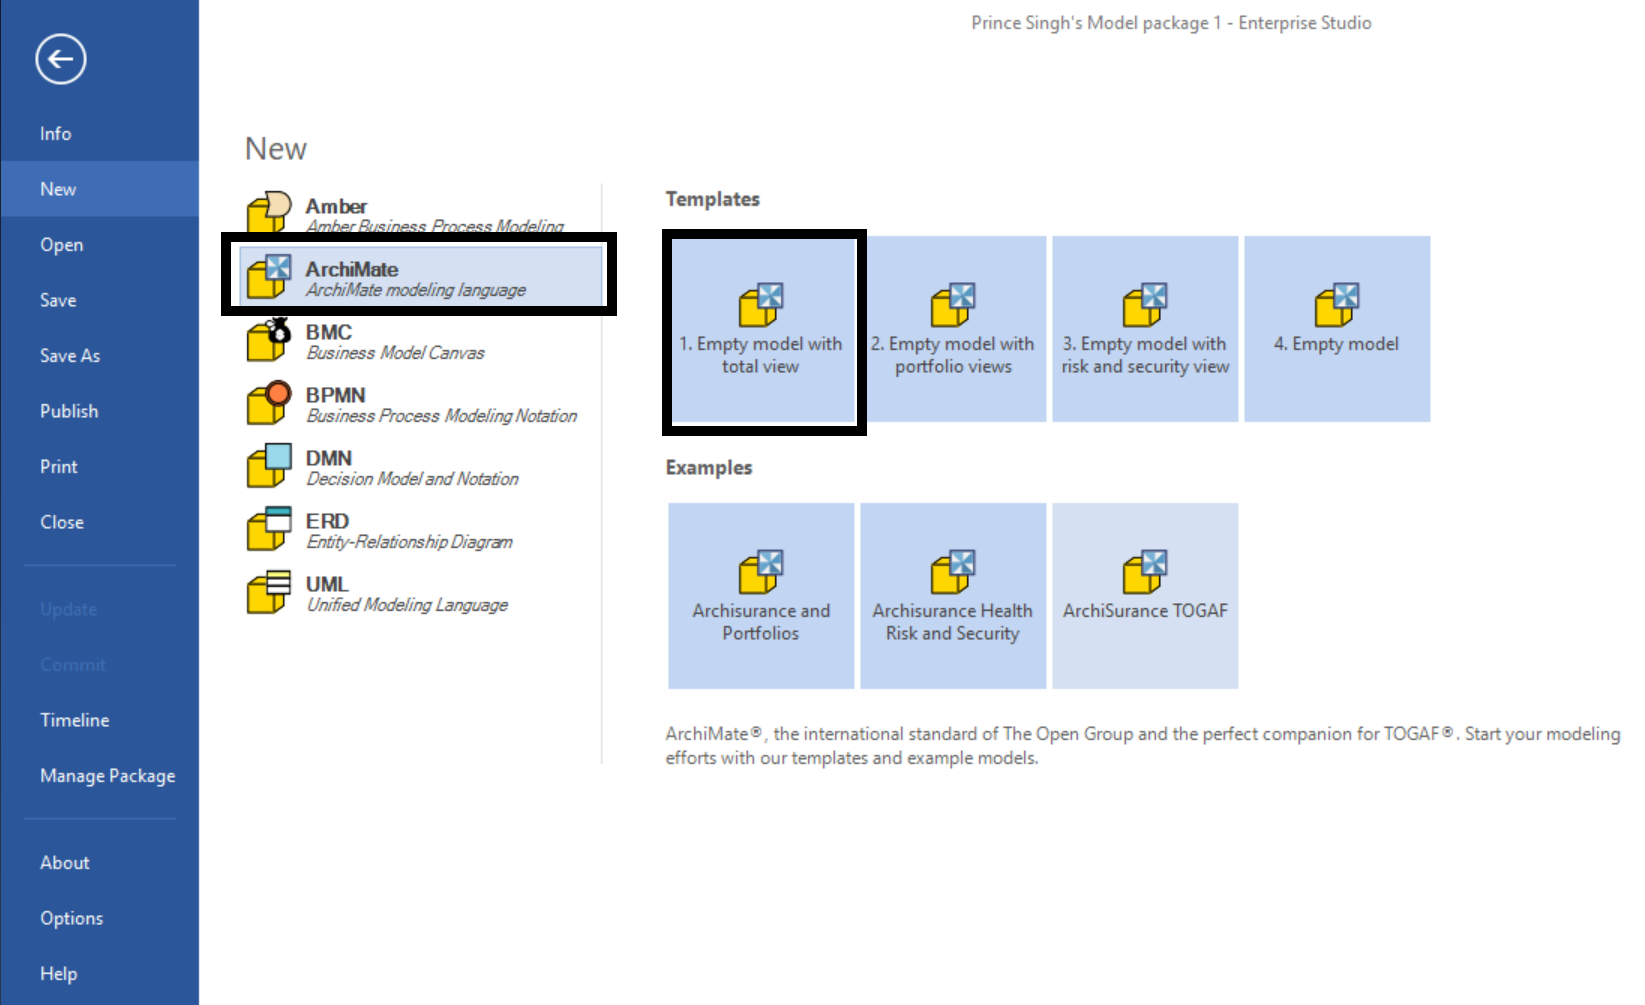Choose the plain 'Empty model' template

pos(1337,329)
